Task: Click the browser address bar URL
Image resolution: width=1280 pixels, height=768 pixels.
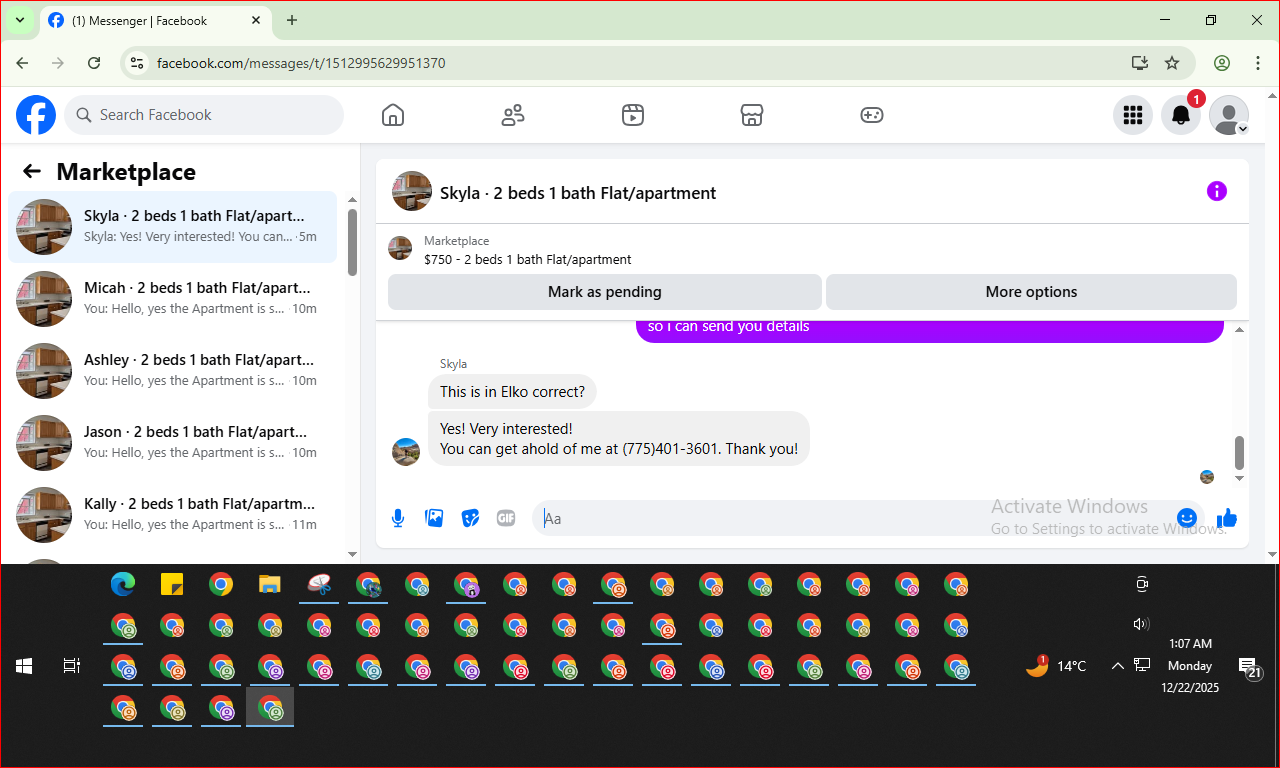Action: click(x=301, y=63)
